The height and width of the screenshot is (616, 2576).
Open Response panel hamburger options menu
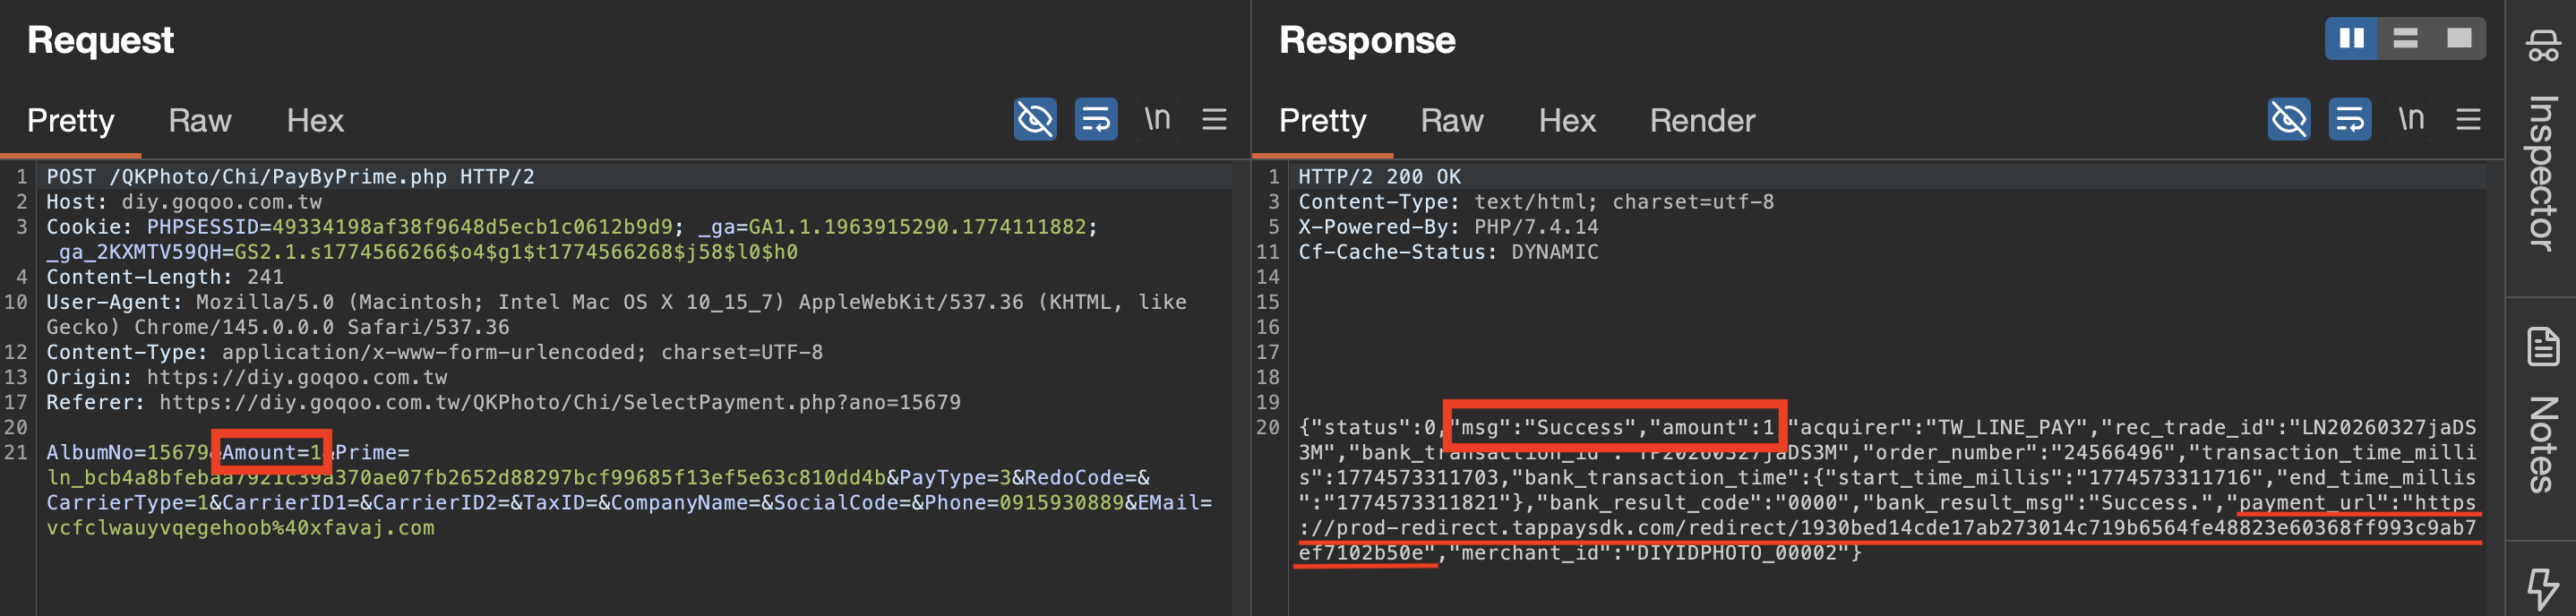click(2468, 120)
